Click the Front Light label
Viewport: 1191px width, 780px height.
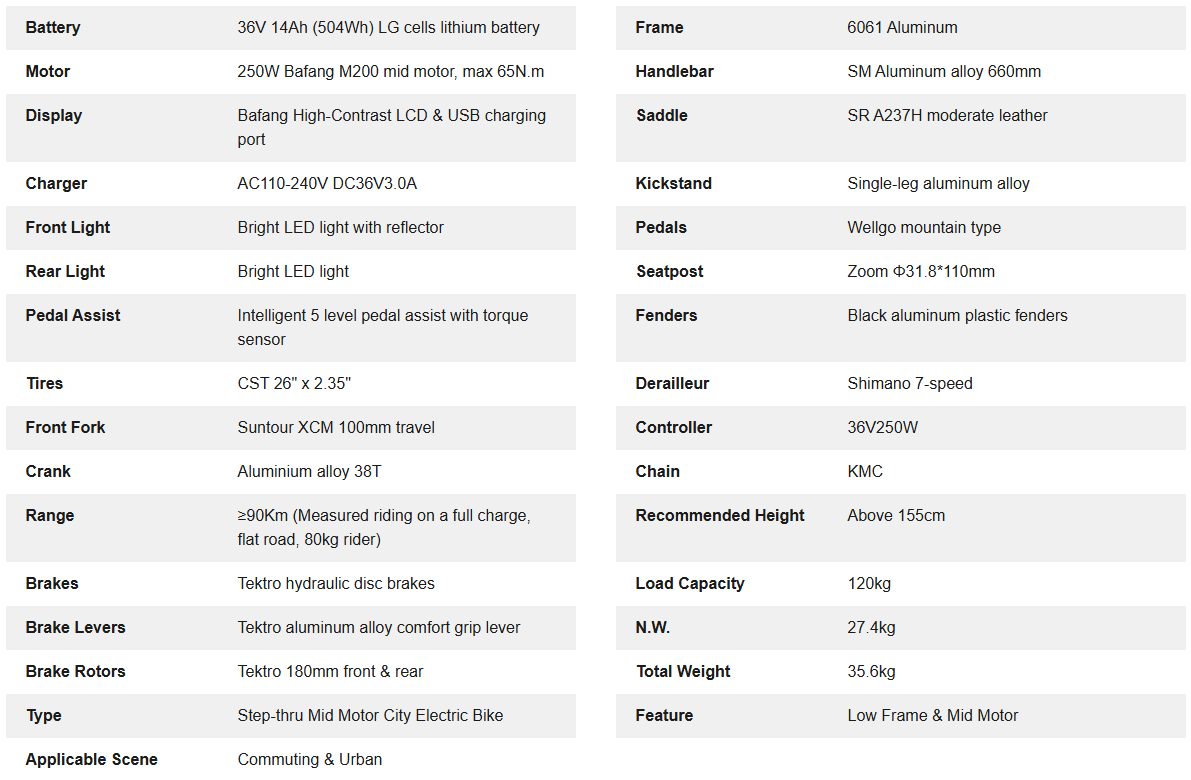(x=68, y=228)
